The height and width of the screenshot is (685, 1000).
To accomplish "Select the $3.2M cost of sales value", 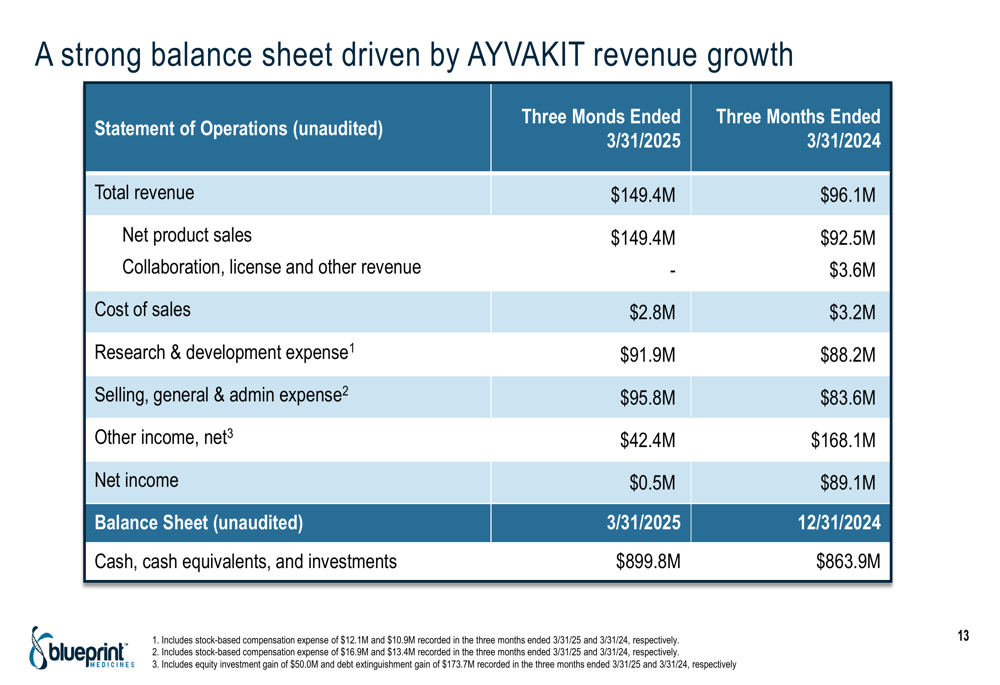I will pyautogui.click(x=852, y=313).
